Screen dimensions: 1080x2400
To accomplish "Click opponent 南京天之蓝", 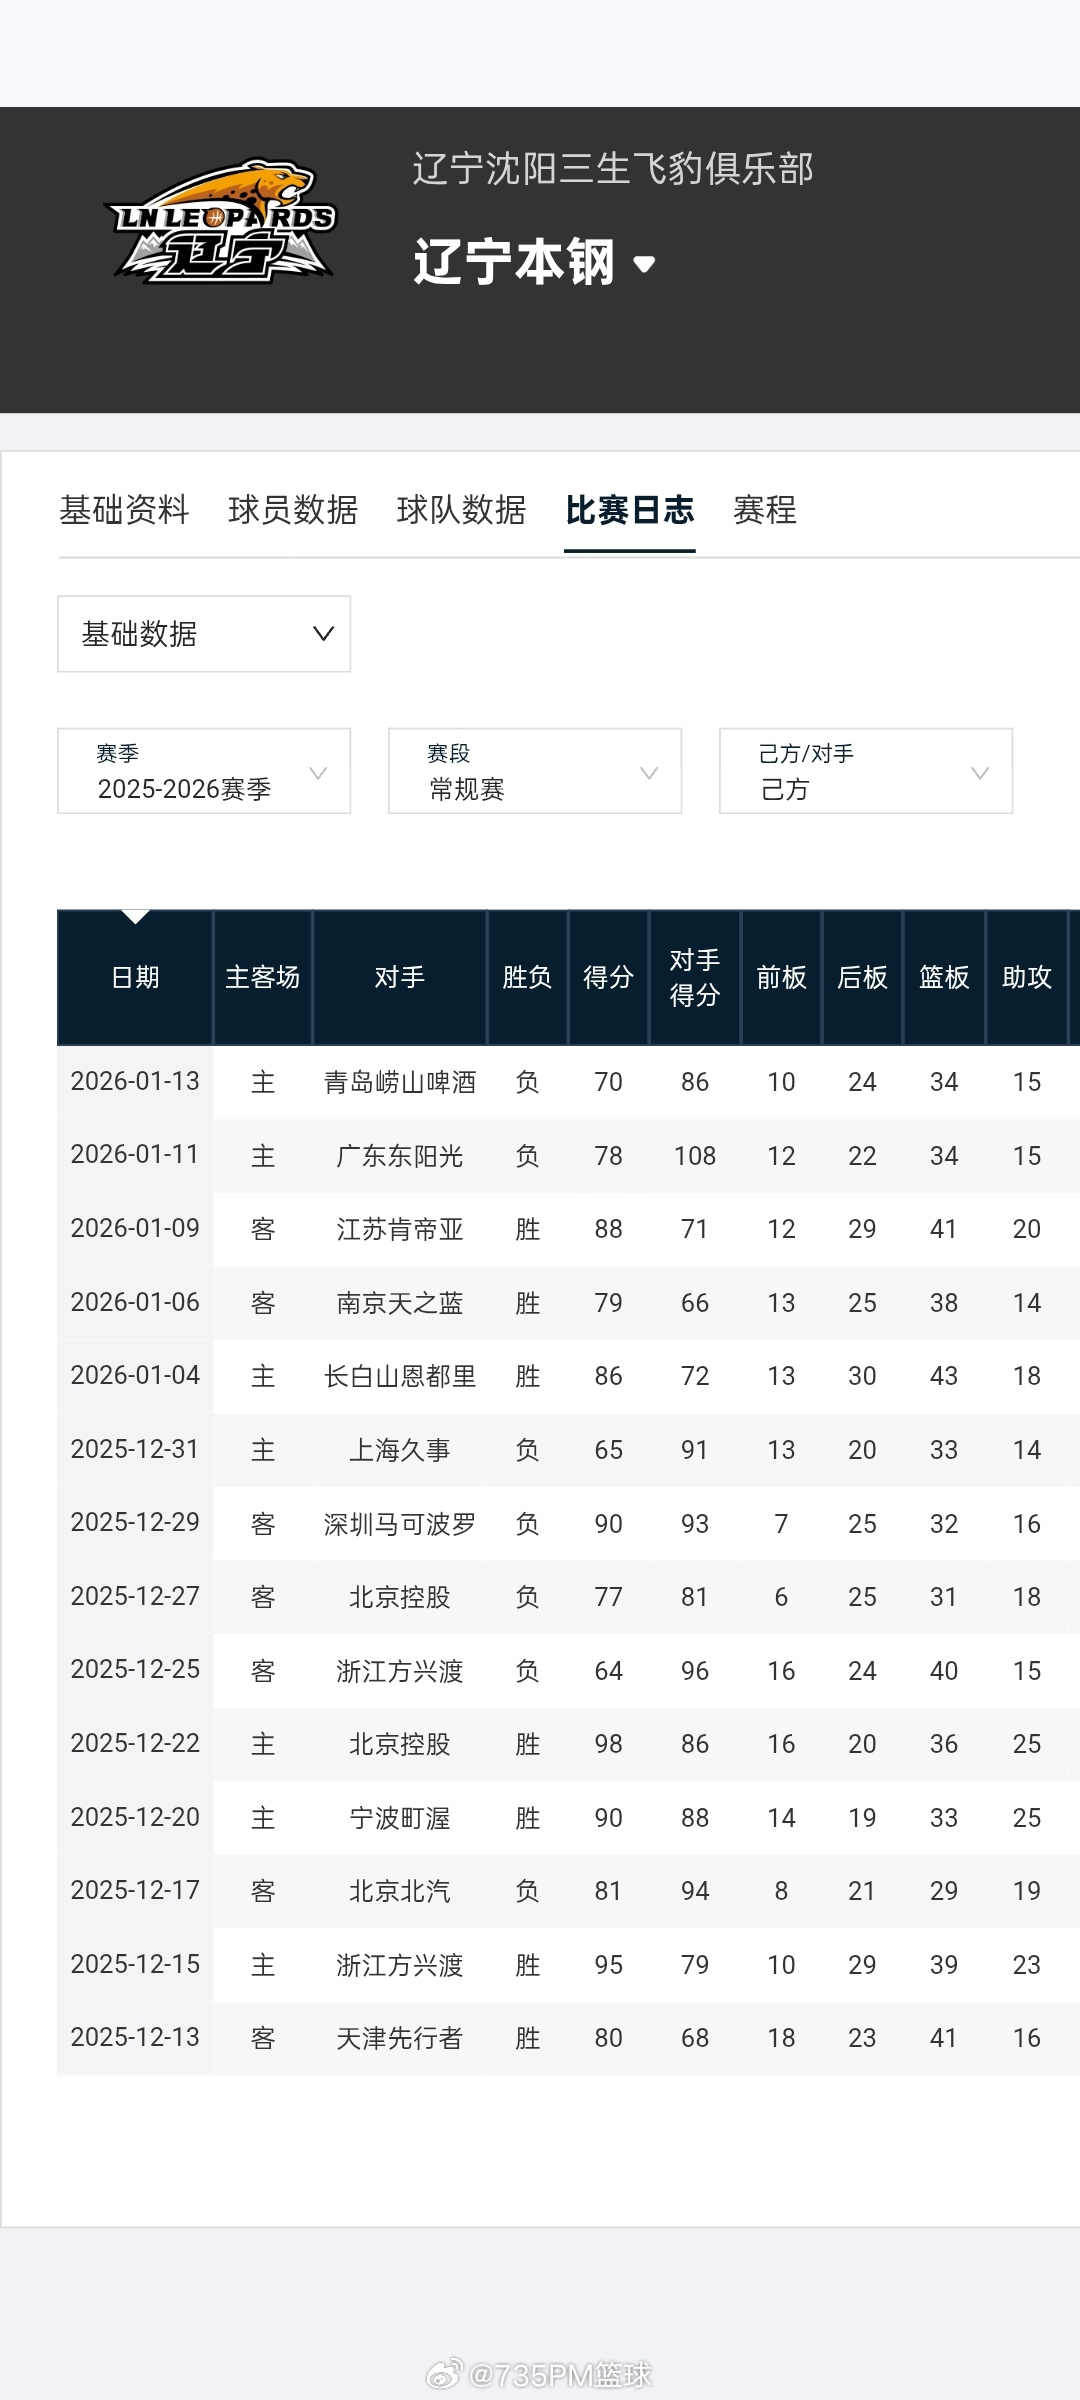I will (x=400, y=1303).
